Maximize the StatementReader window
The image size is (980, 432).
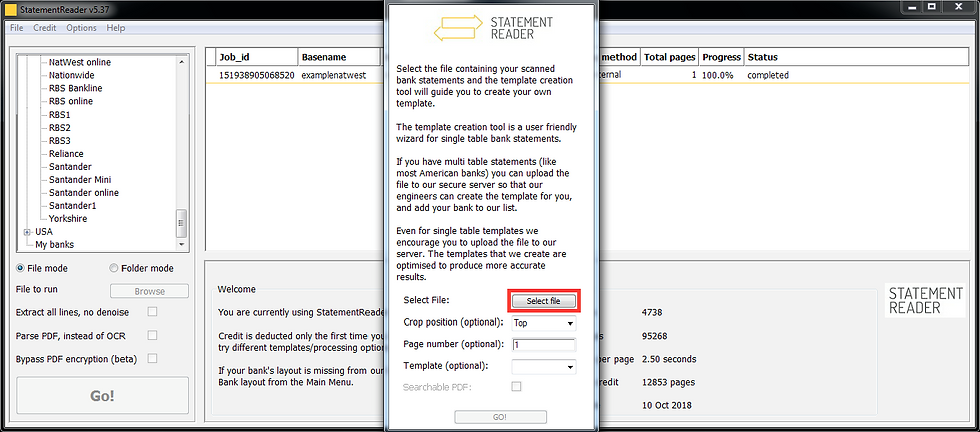coord(932,7)
